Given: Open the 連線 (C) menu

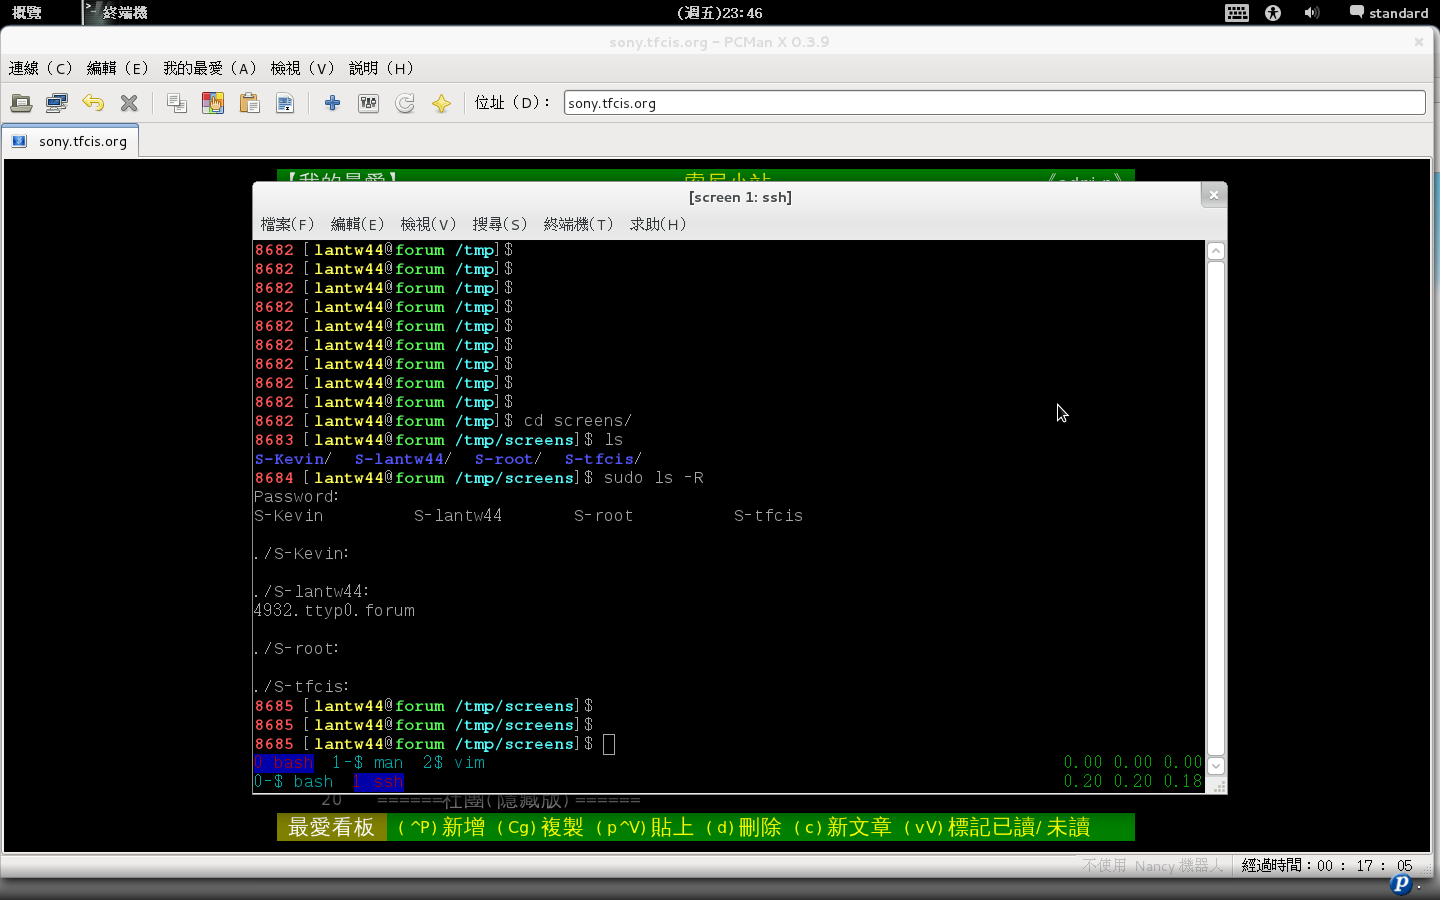Looking at the screenshot, I should pyautogui.click(x=41, y=68).
